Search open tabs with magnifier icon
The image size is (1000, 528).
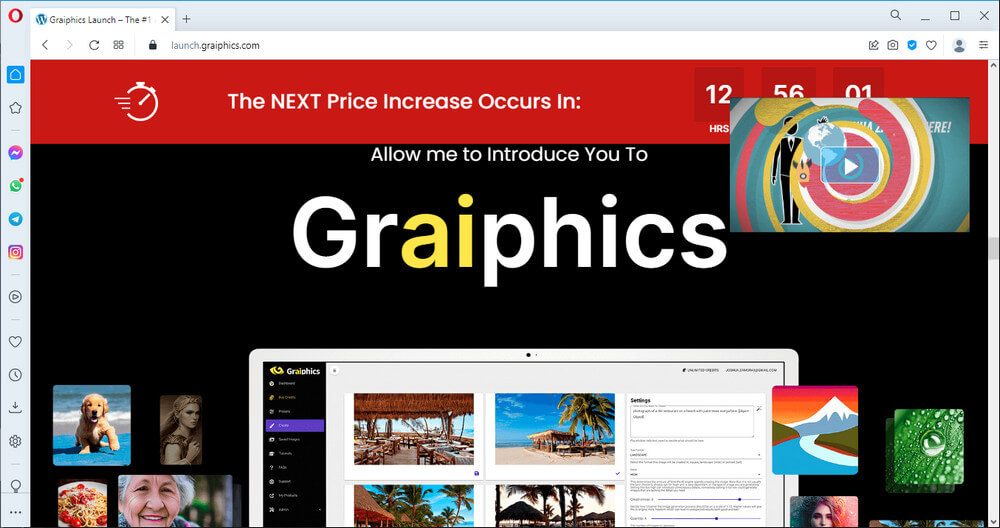point(895,15)
